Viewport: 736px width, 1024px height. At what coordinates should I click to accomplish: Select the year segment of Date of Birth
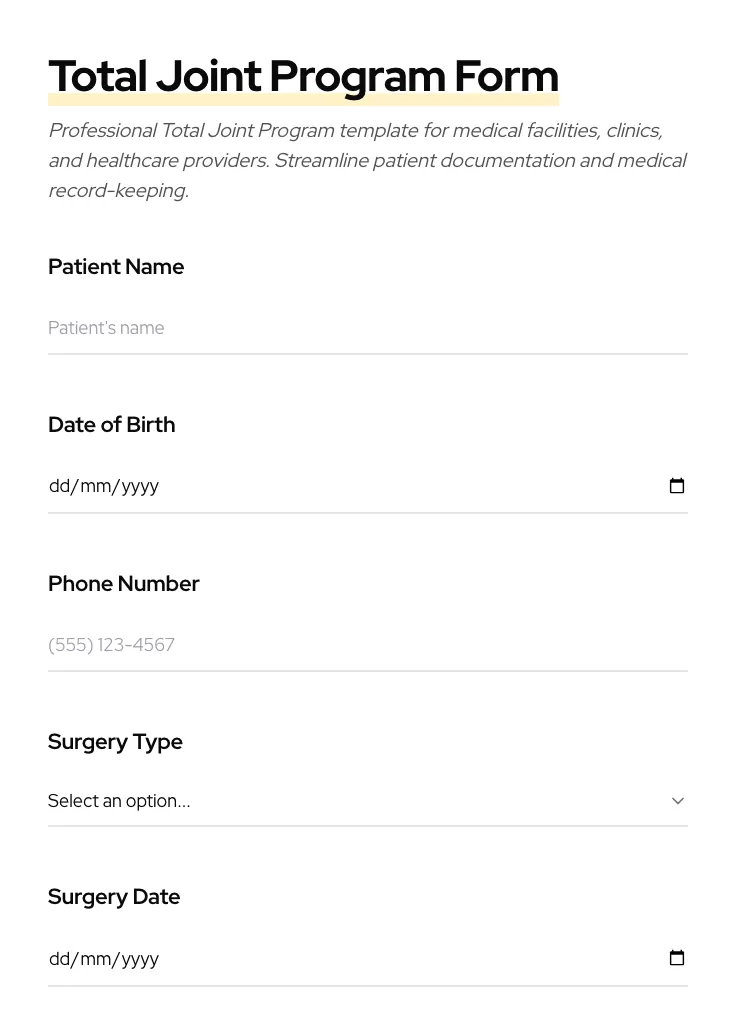[140, 486]
